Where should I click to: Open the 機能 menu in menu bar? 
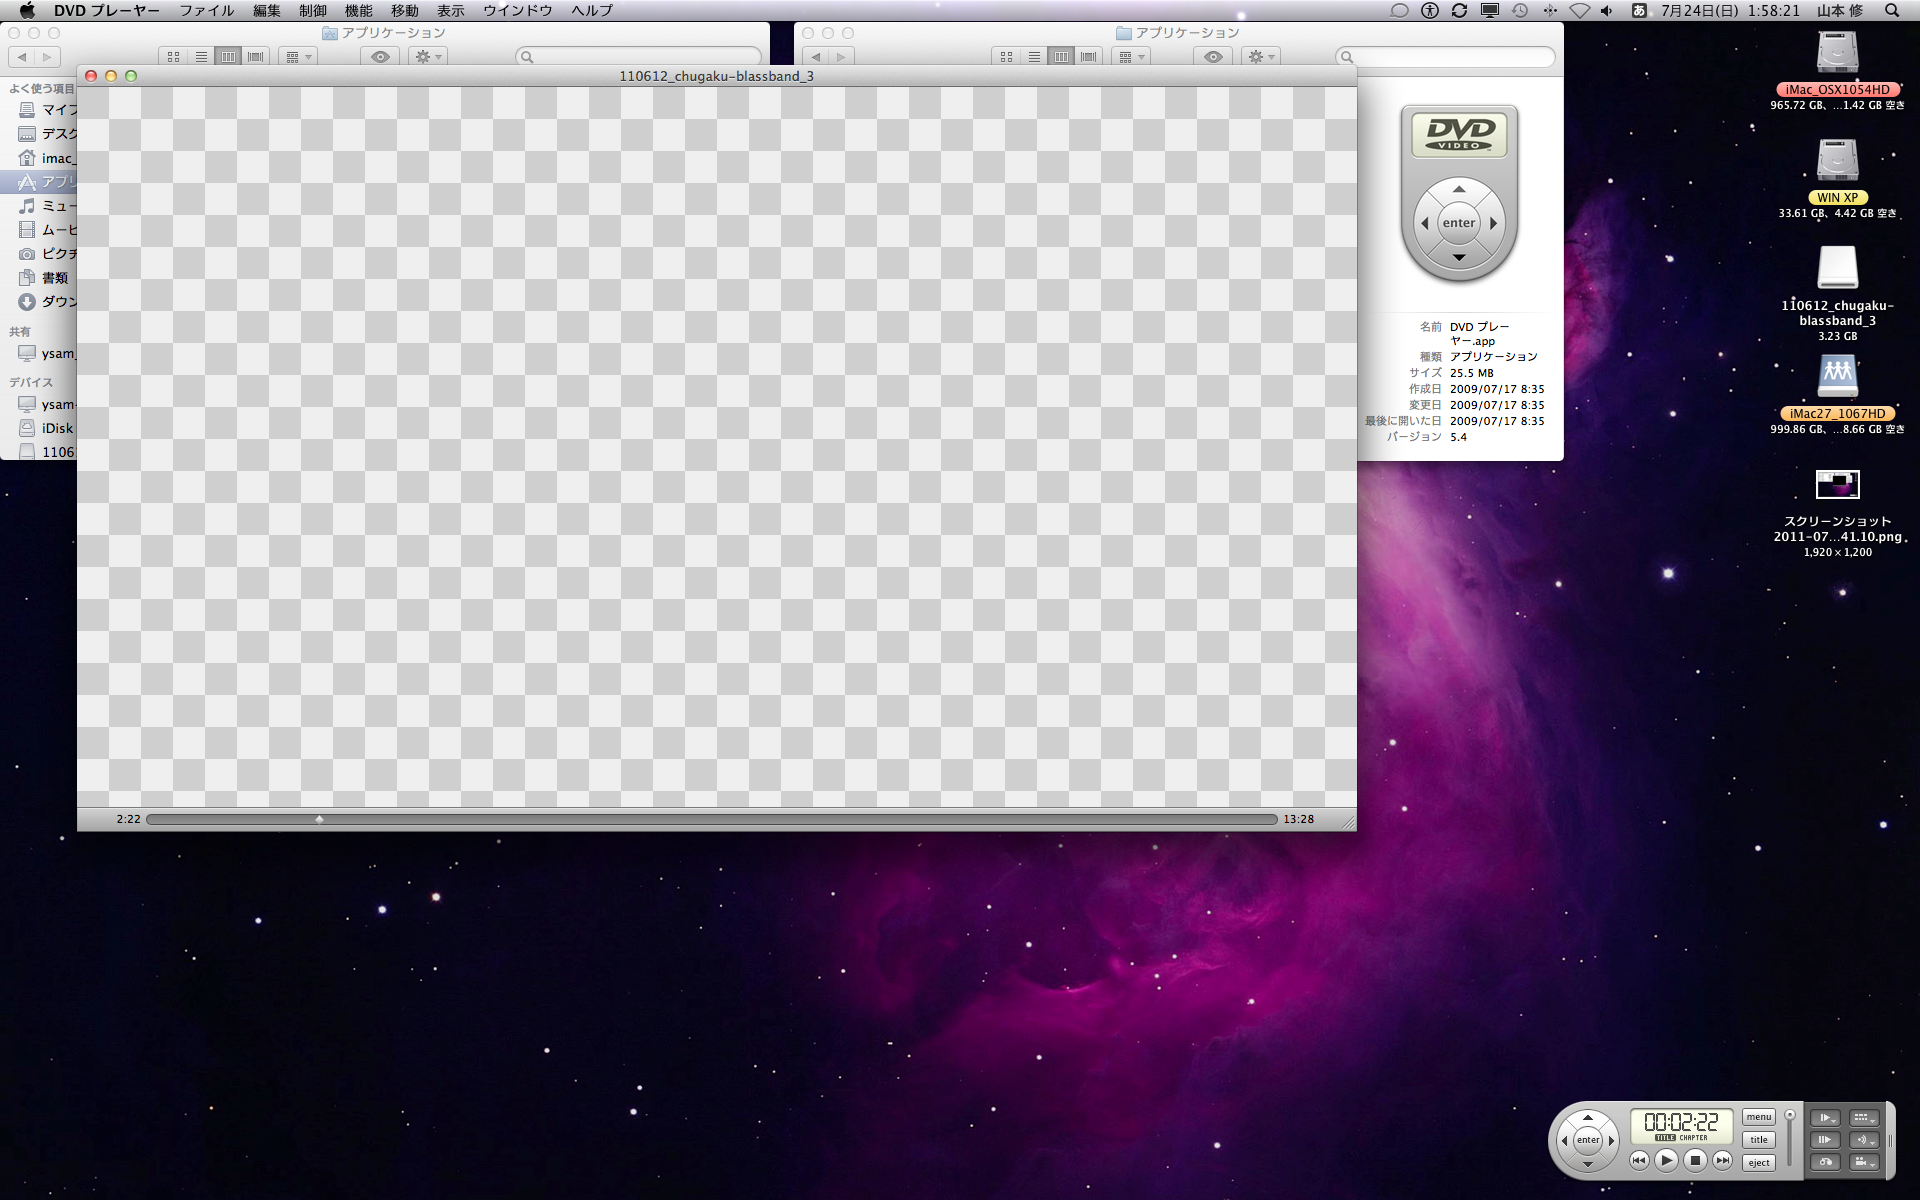point(358,11)
